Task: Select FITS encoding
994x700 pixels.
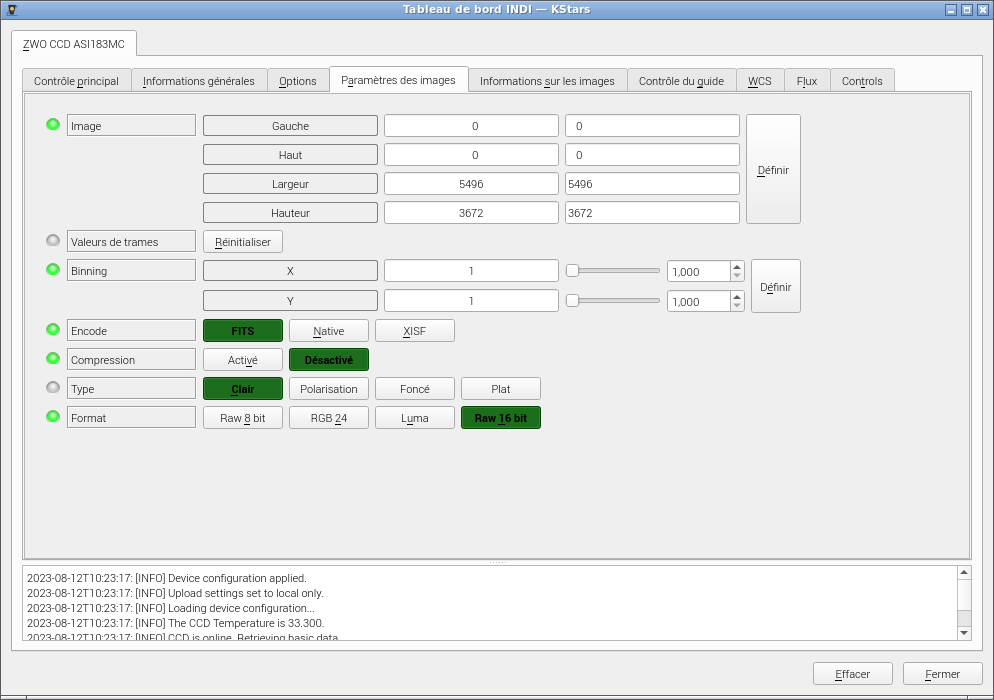Action: coord(243,331)
